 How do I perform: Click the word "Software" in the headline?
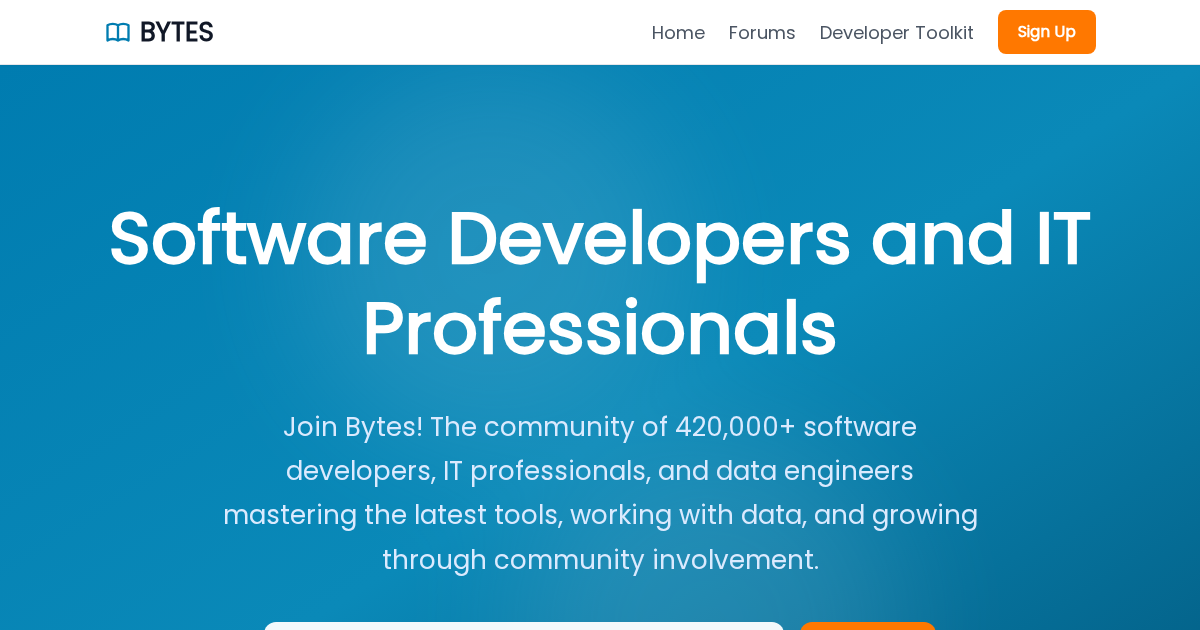(x=268, y=238)
